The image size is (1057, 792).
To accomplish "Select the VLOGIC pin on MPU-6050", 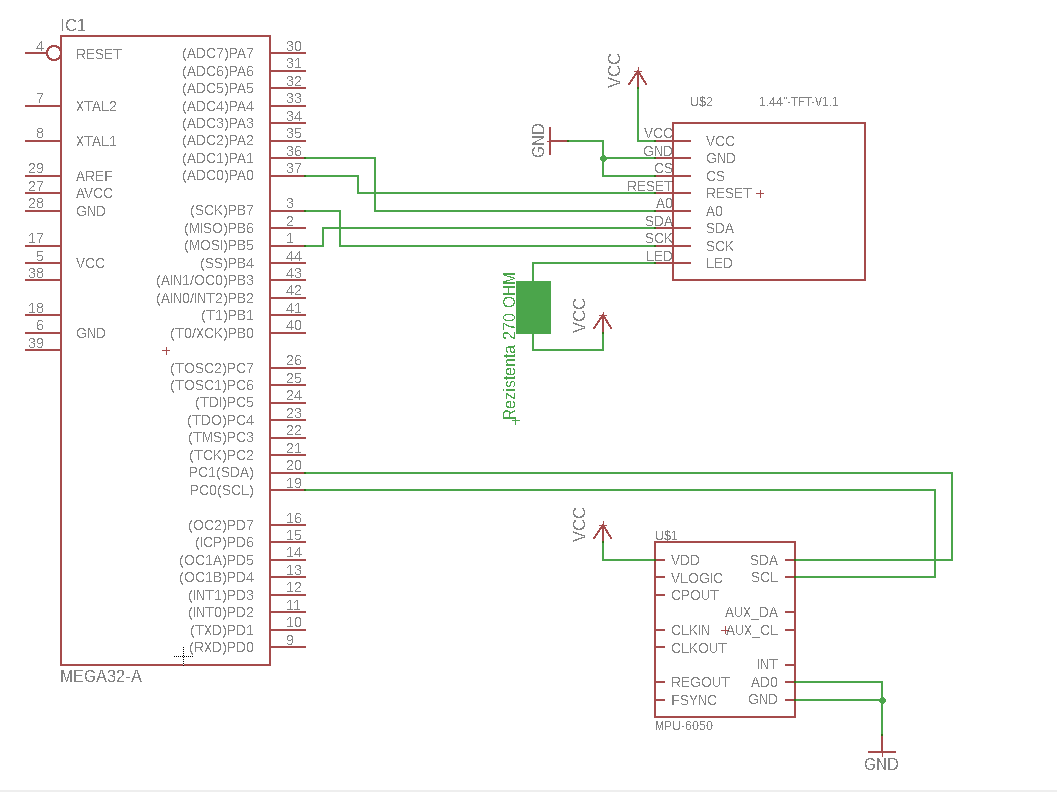I will click(x=696, y=578).
